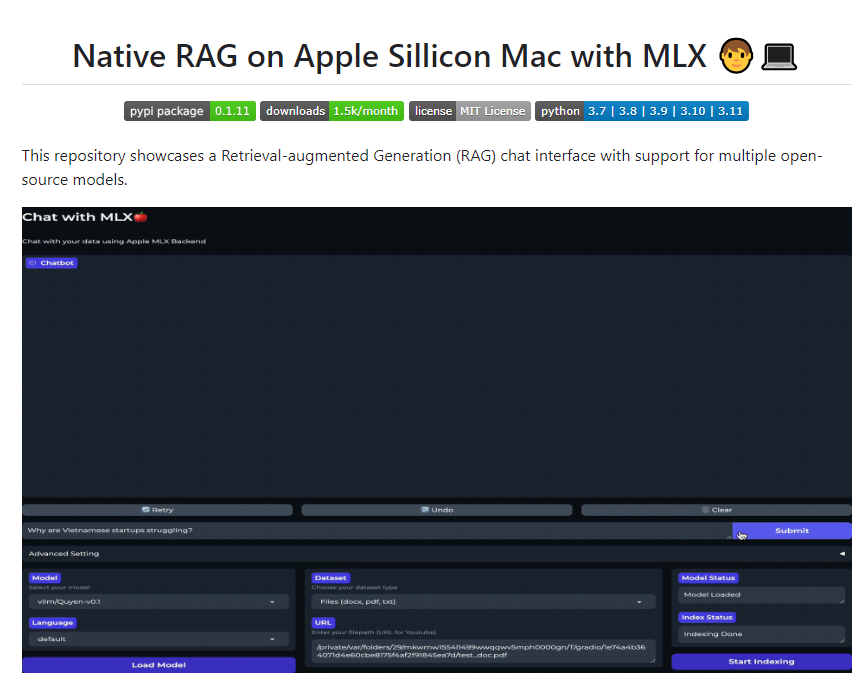This screenshot has width=864, height=680.
Task: Click the tomato emoji after Chat with MLX
Action: [141, 217]
